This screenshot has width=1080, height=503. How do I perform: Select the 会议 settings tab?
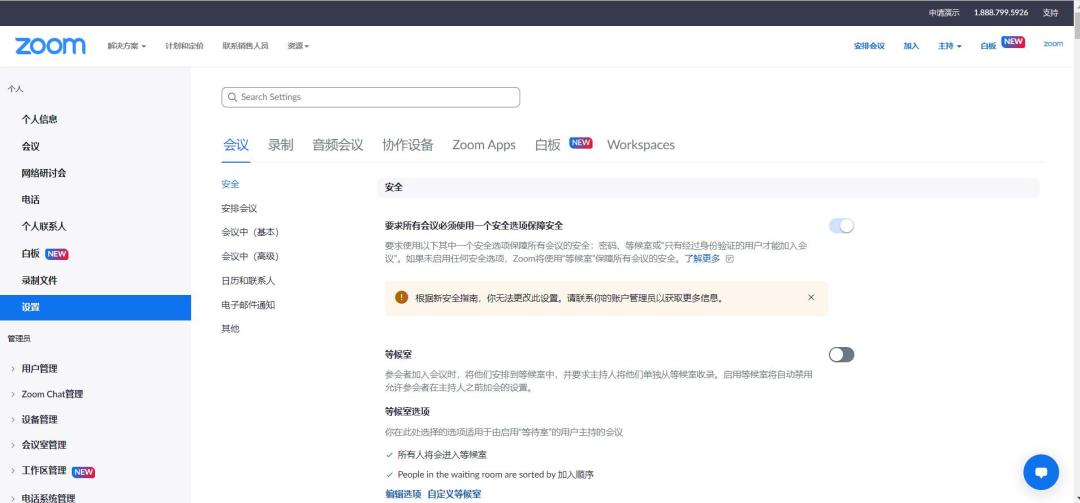[x=236, y=145]
